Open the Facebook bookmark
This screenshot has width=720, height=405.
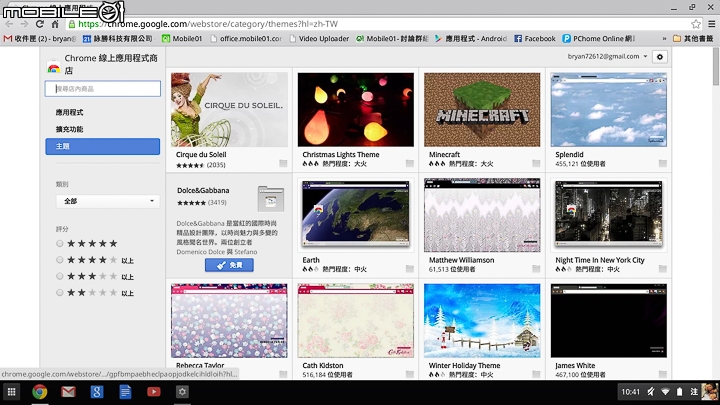pyautogui.click(x=534, y=39)
